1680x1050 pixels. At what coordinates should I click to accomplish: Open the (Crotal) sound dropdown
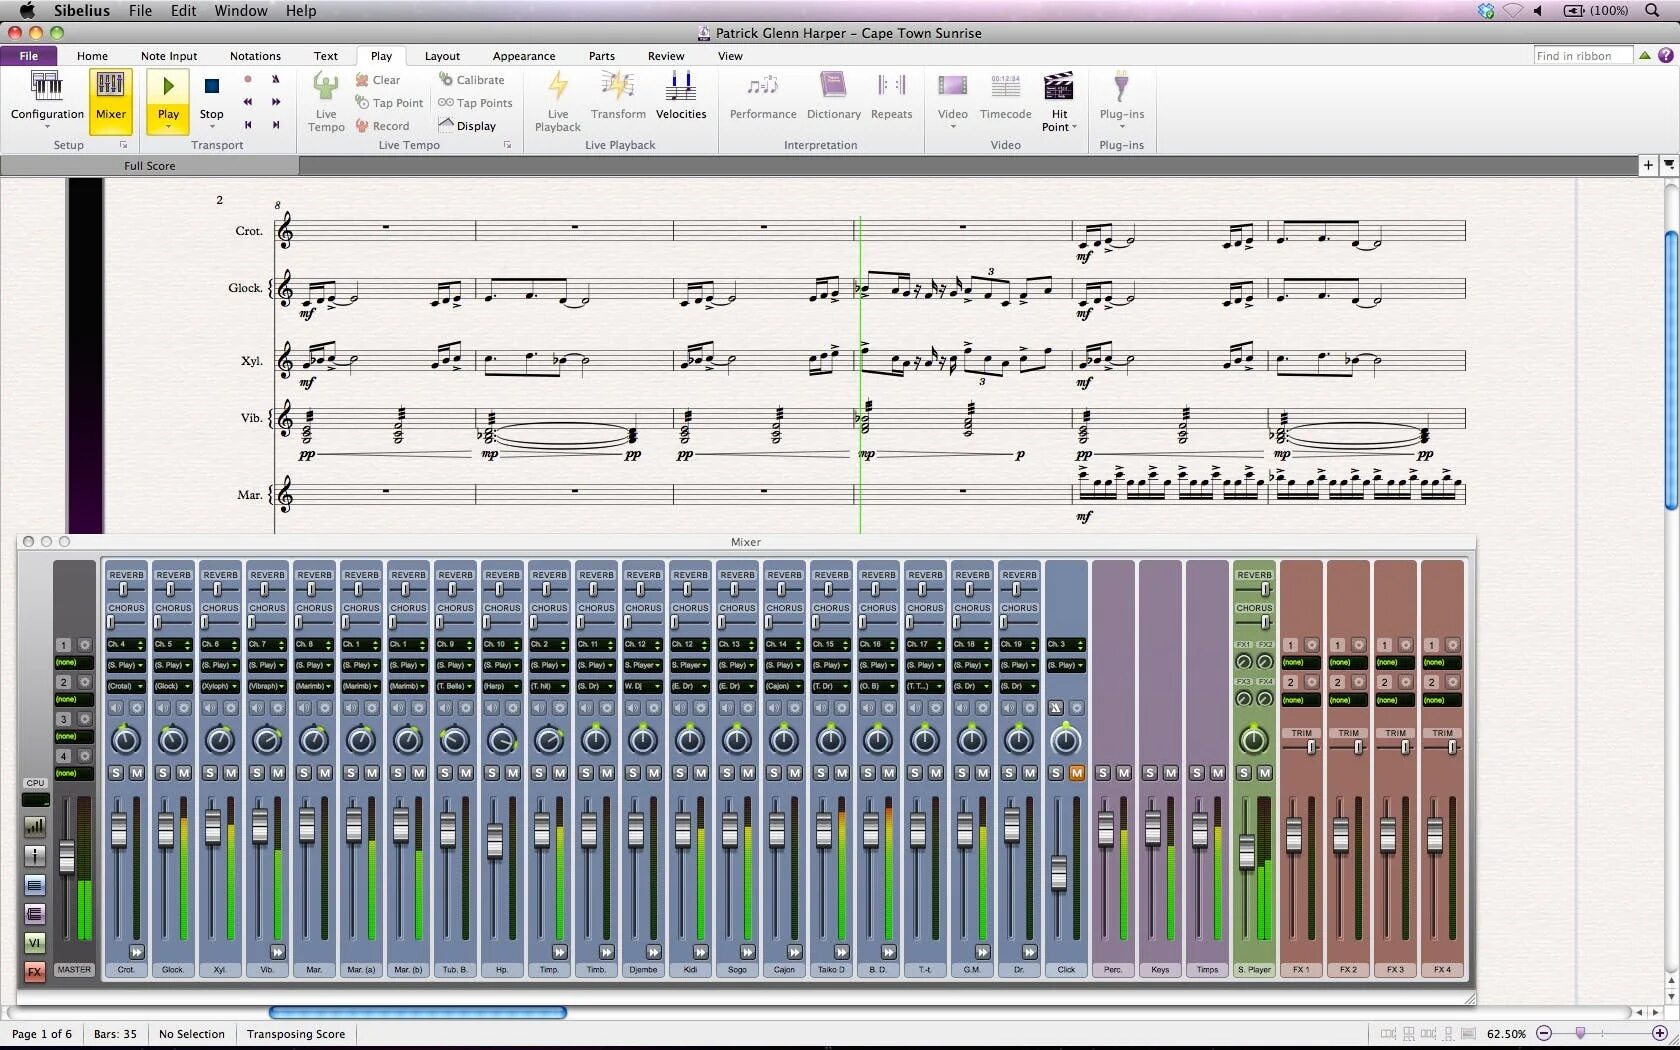pyautogui.click(x=126, y=686)
